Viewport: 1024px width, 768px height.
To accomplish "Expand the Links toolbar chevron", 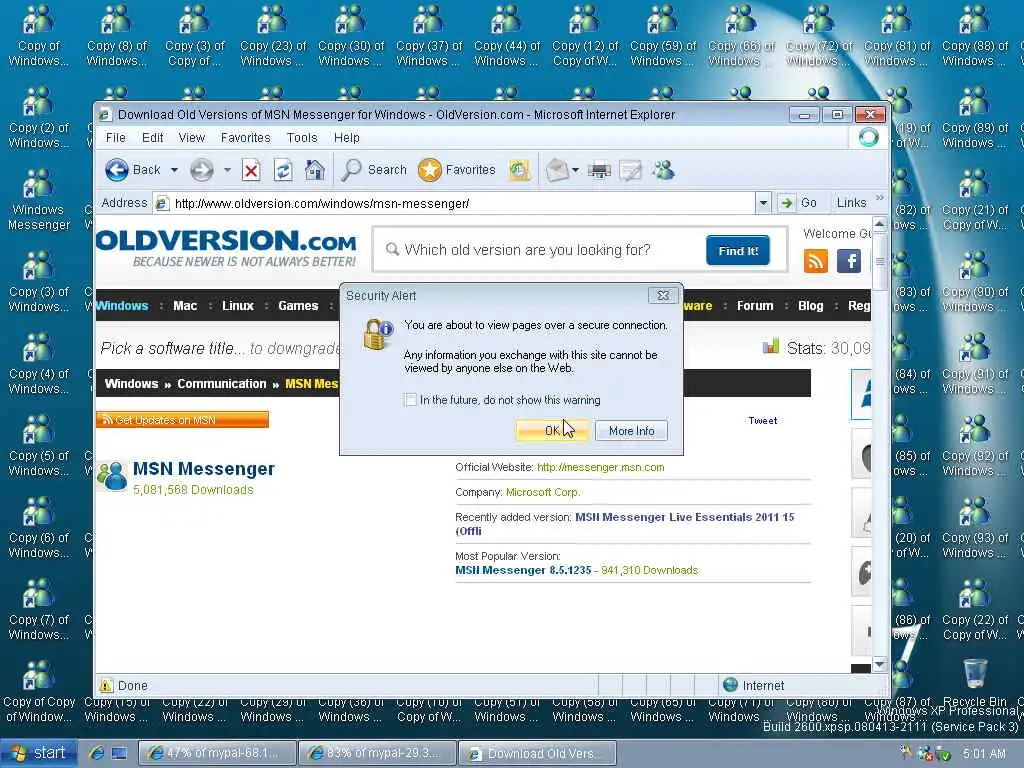I will pos(880,199).
